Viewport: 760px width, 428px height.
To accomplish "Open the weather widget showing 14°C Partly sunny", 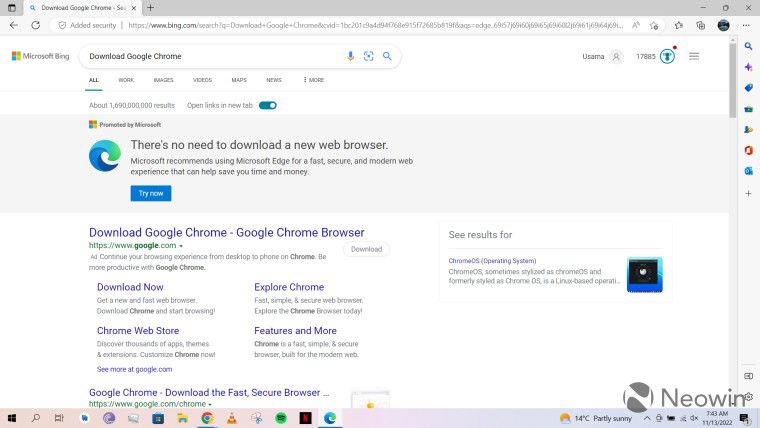I will [596, 418].
